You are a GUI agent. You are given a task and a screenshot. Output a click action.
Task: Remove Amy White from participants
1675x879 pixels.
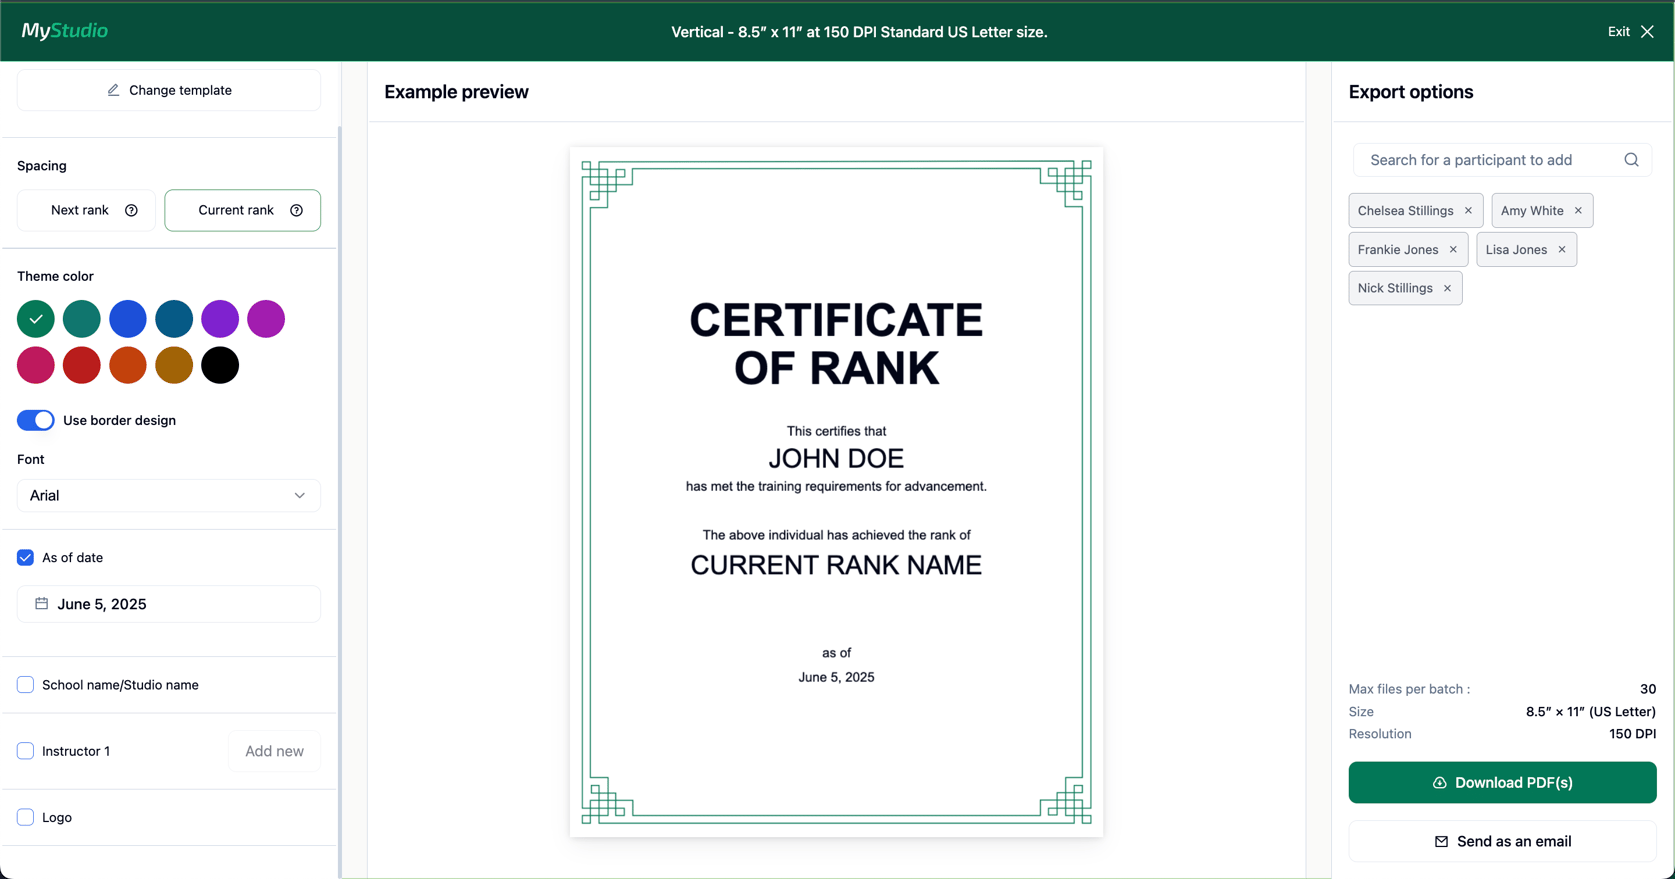click(x=1578, y=211)
